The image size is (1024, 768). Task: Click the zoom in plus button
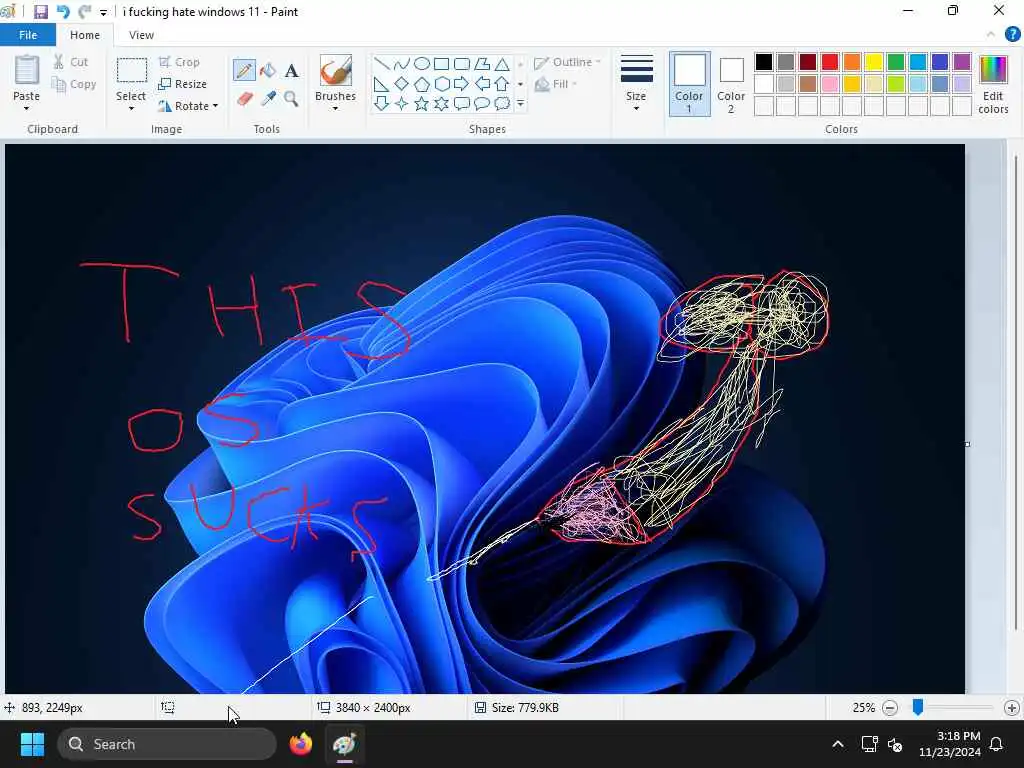(1012, 708)
